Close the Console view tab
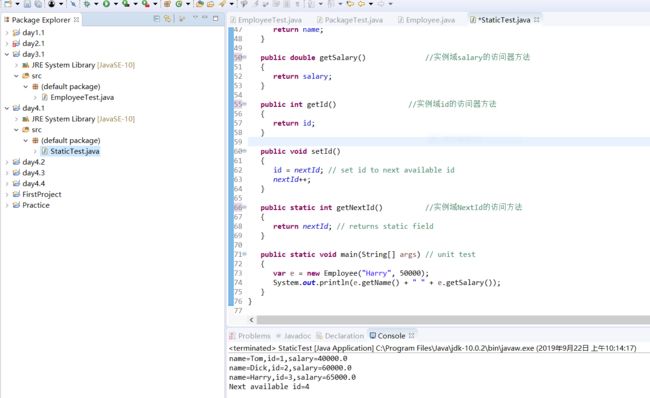Image resolution: width=650 pixels, height=398 pixels. pos(412,335)
